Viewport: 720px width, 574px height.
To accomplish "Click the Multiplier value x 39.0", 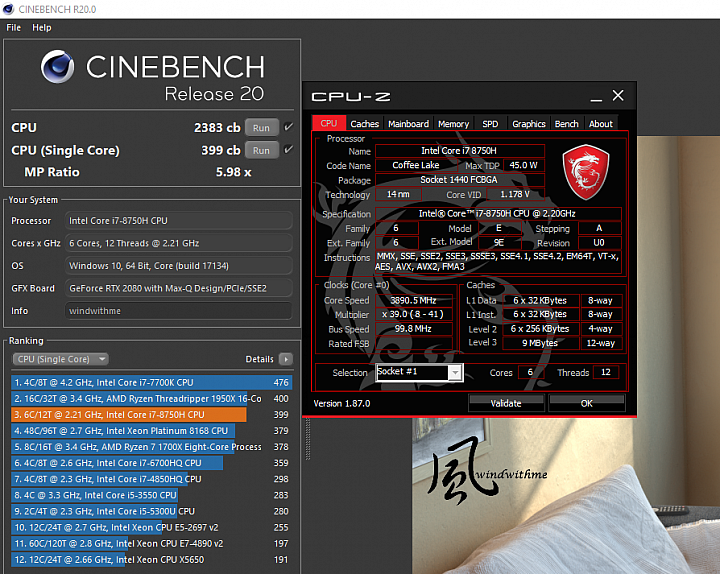I will (414, 314).
